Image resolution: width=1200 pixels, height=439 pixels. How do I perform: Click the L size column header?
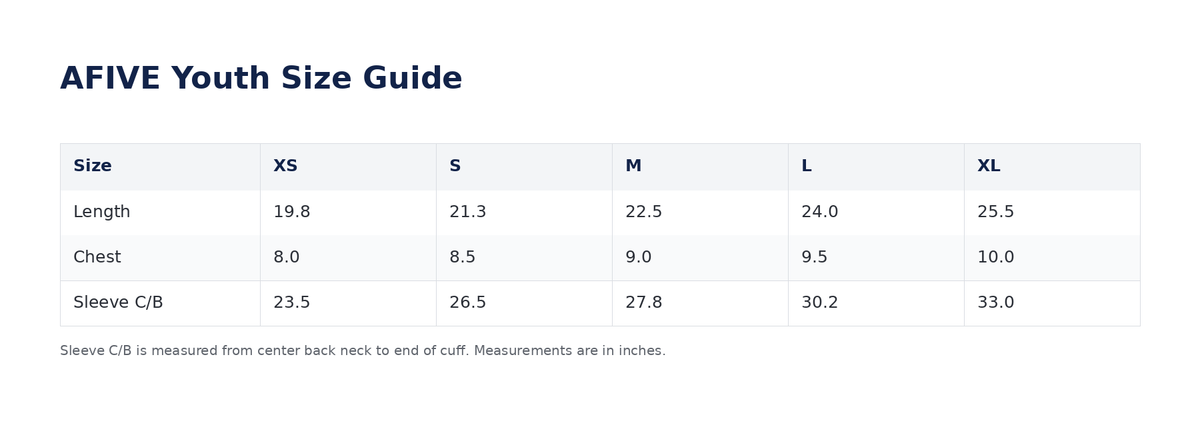click(x=876, y=166)
